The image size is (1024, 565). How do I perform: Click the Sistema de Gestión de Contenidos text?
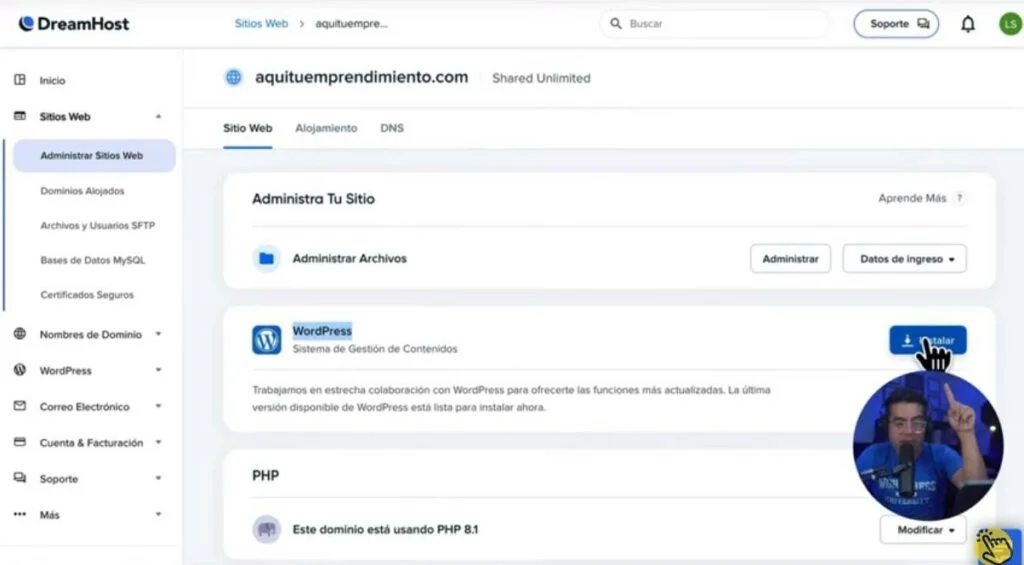click(375, 349)
